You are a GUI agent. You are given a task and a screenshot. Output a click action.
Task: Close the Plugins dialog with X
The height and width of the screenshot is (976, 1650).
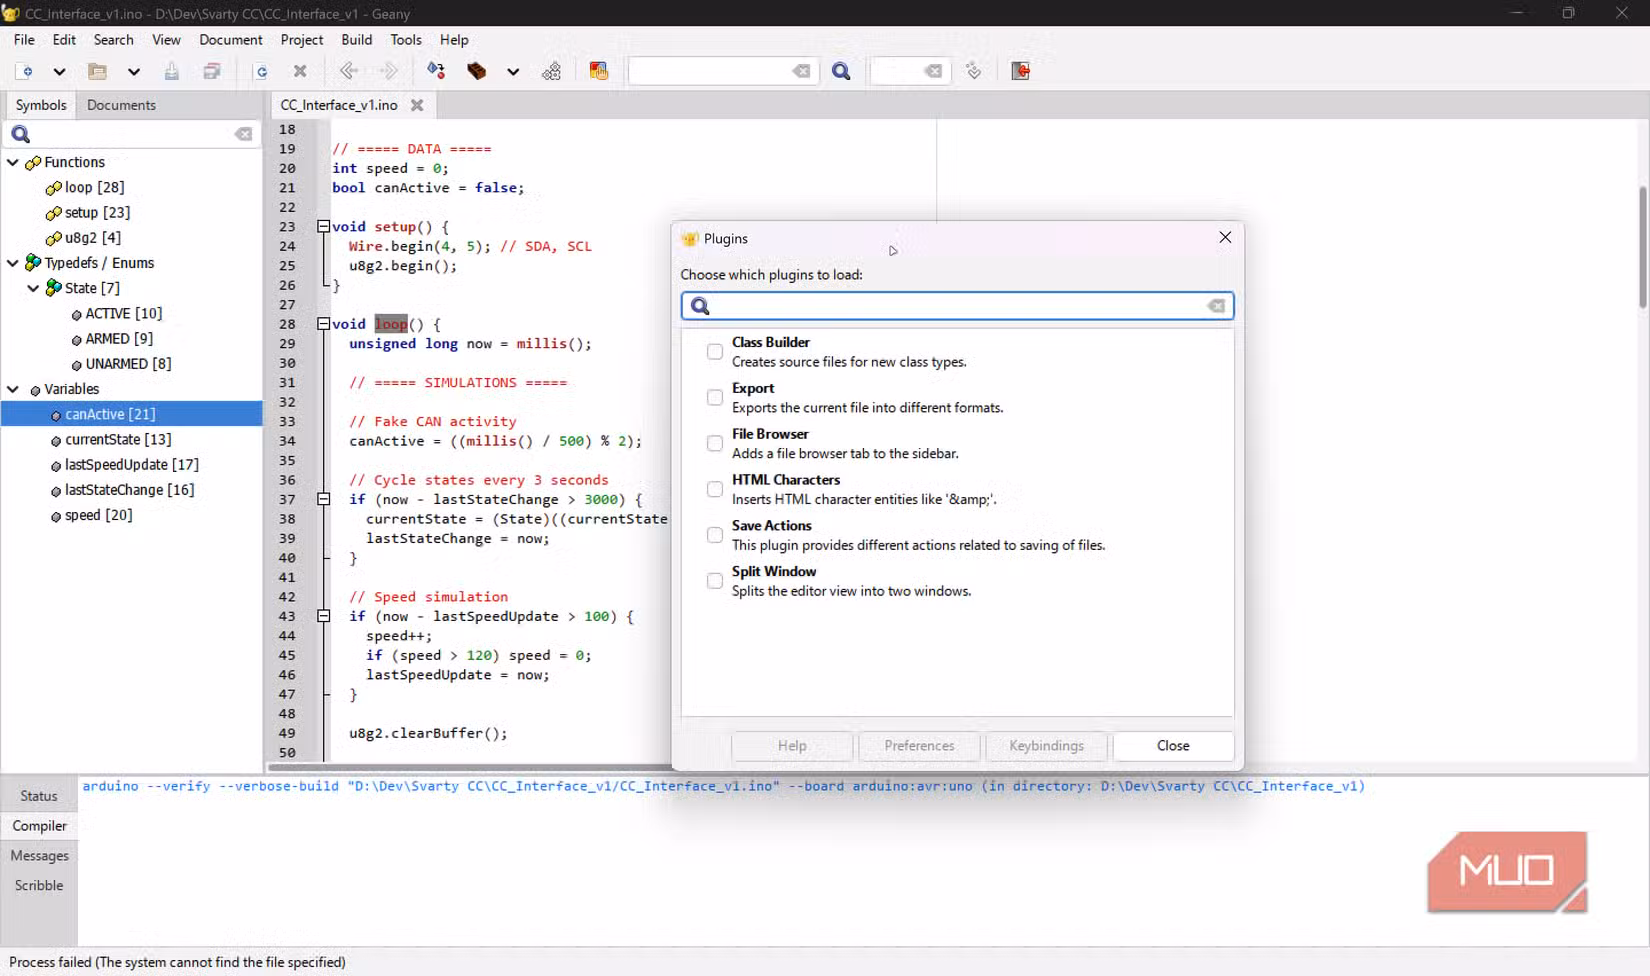coord(1225,238)
